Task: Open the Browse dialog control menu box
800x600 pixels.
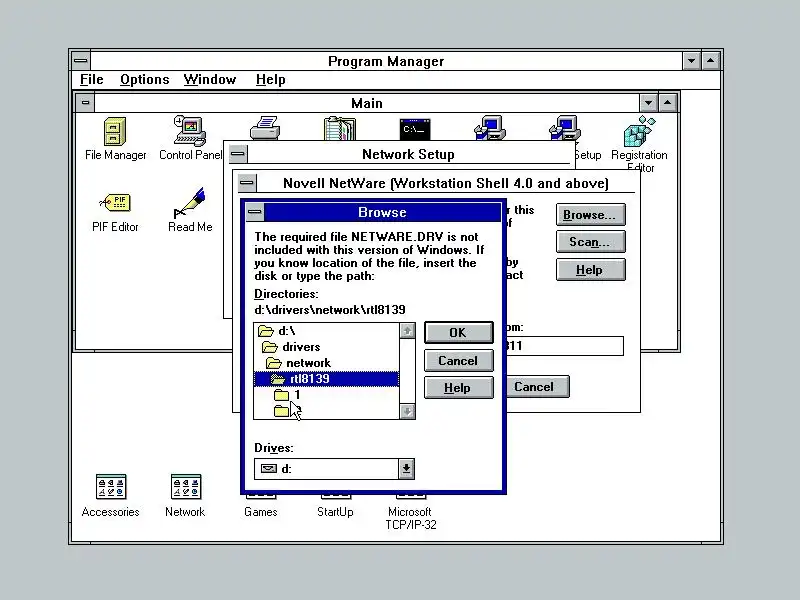Action: coord(255,212)
